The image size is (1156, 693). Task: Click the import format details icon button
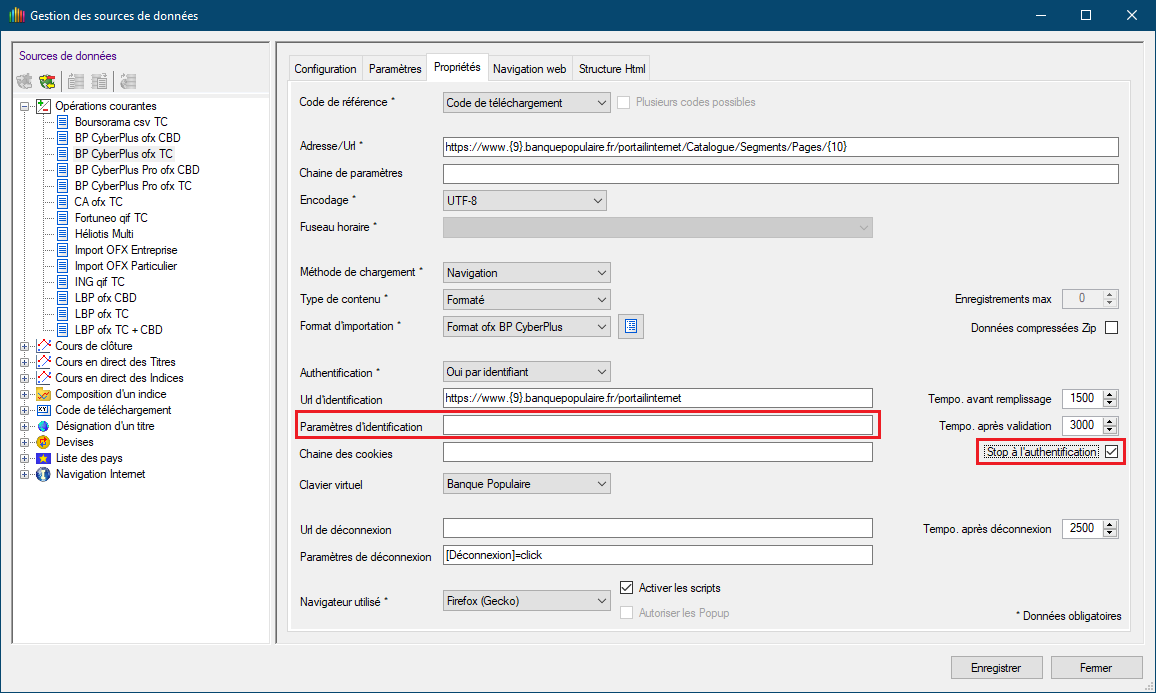tap(630, 326)
